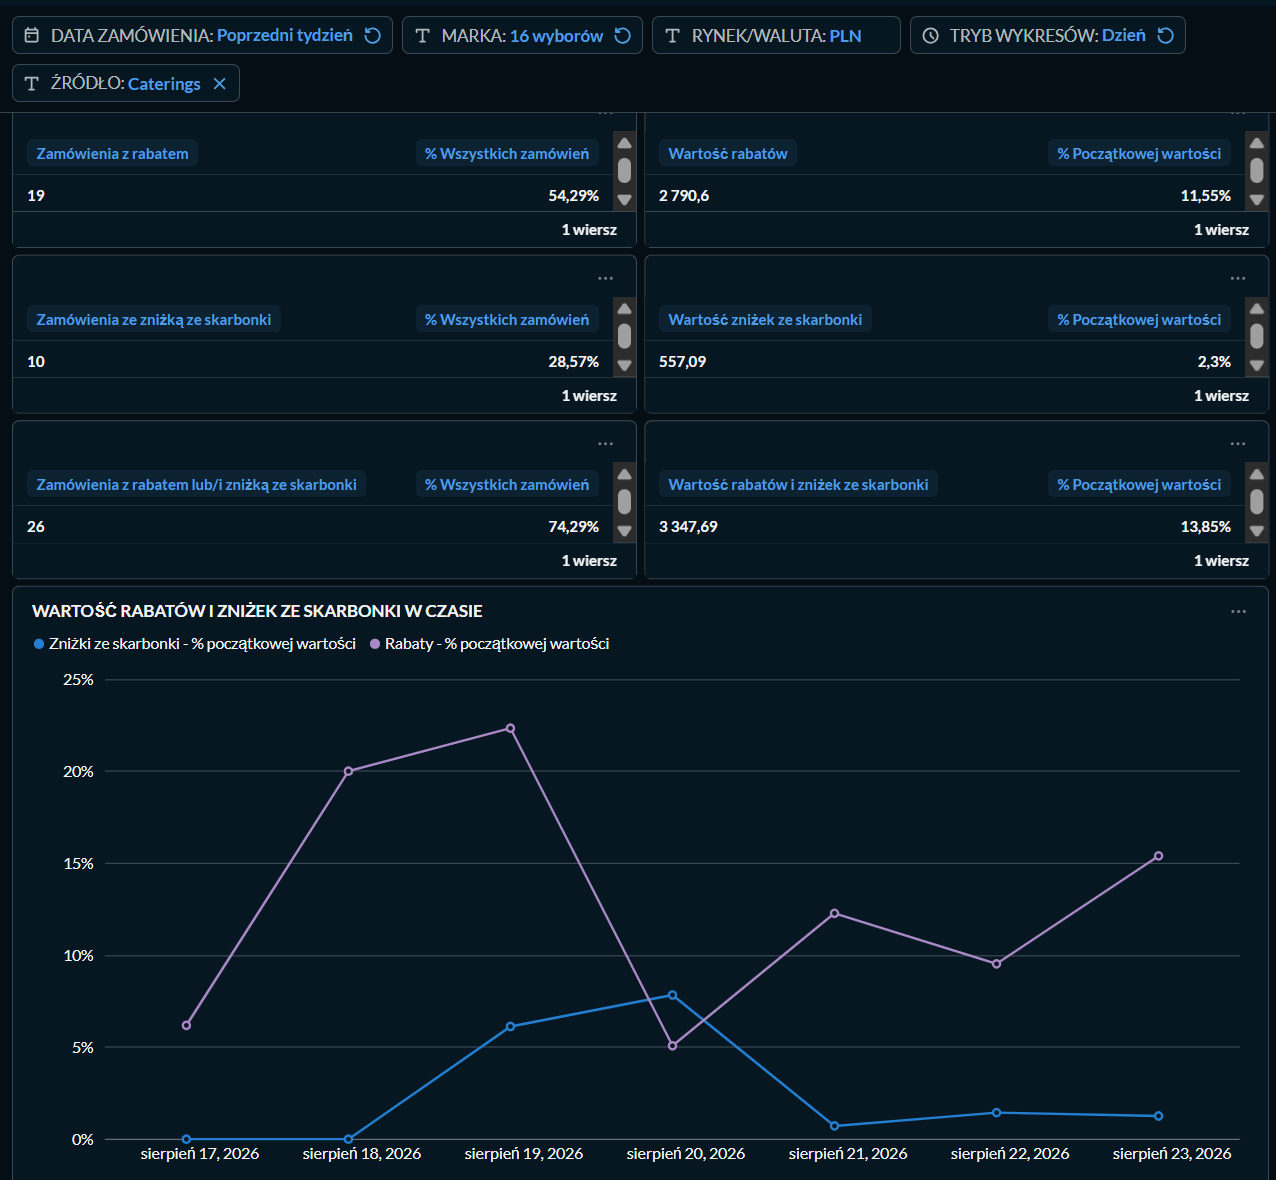Open the three-dot menu of the time chart
The height and width of the screenshot is (1180, 1276).
(1238, 611)
